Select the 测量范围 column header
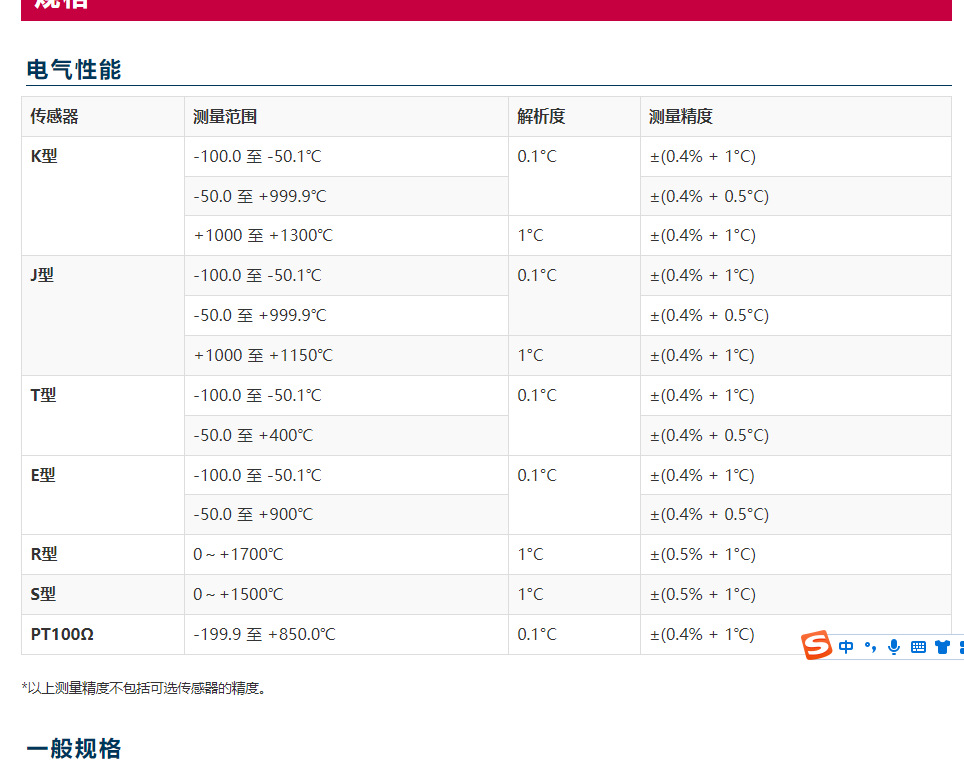This screenshot has width=964, height=761. (225, 116)
